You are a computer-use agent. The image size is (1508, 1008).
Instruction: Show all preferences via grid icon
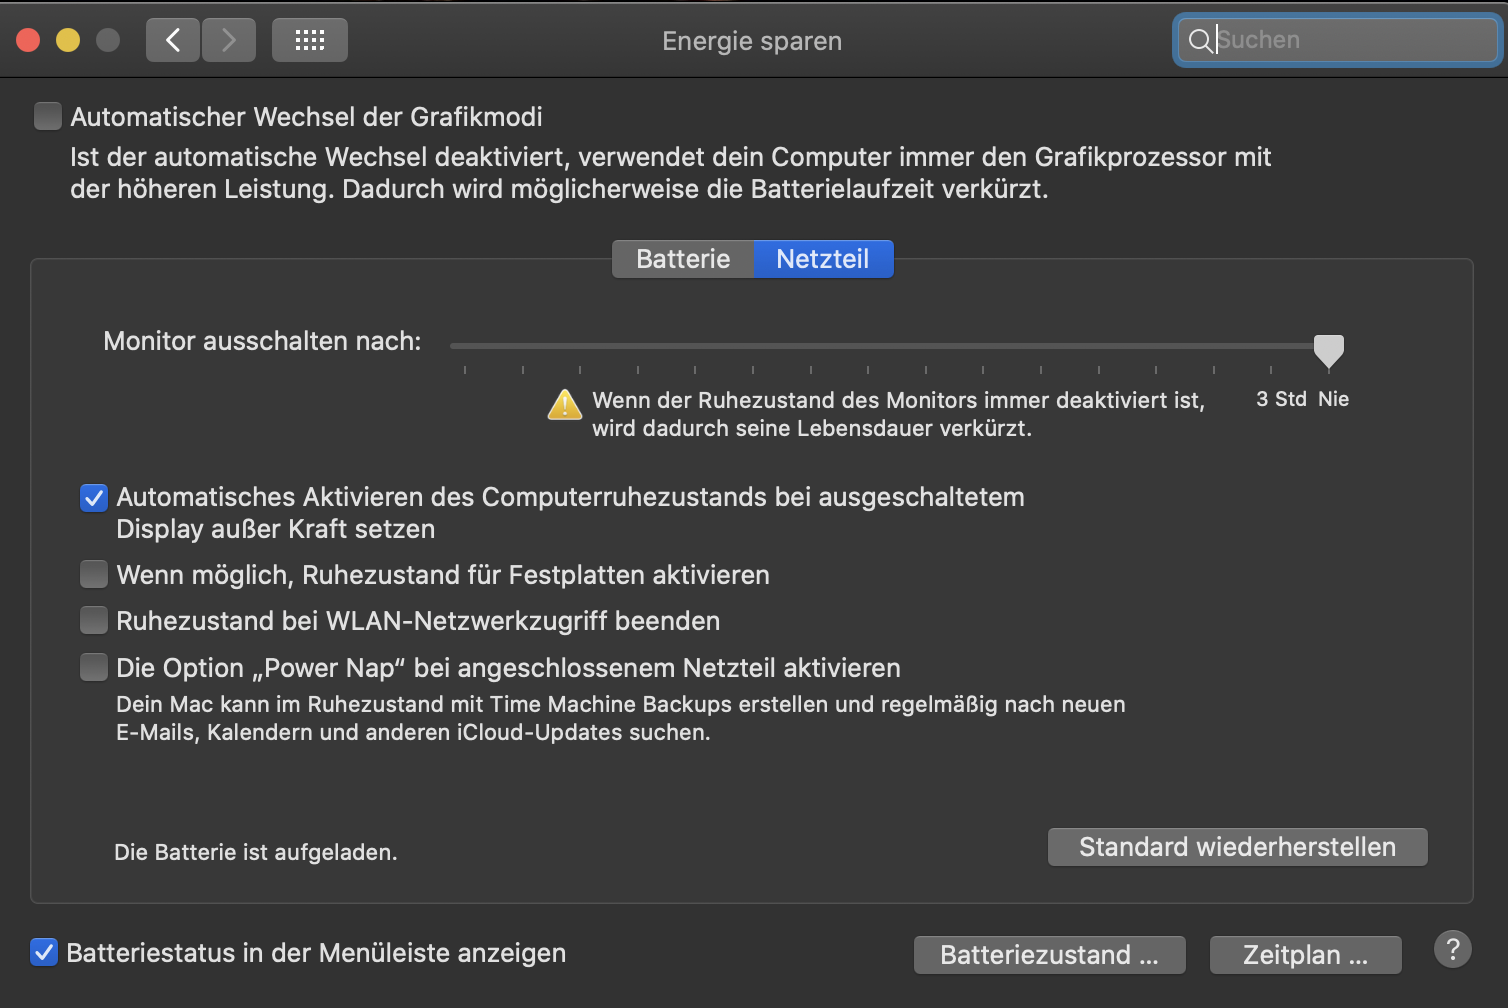[x=310, y=40]
